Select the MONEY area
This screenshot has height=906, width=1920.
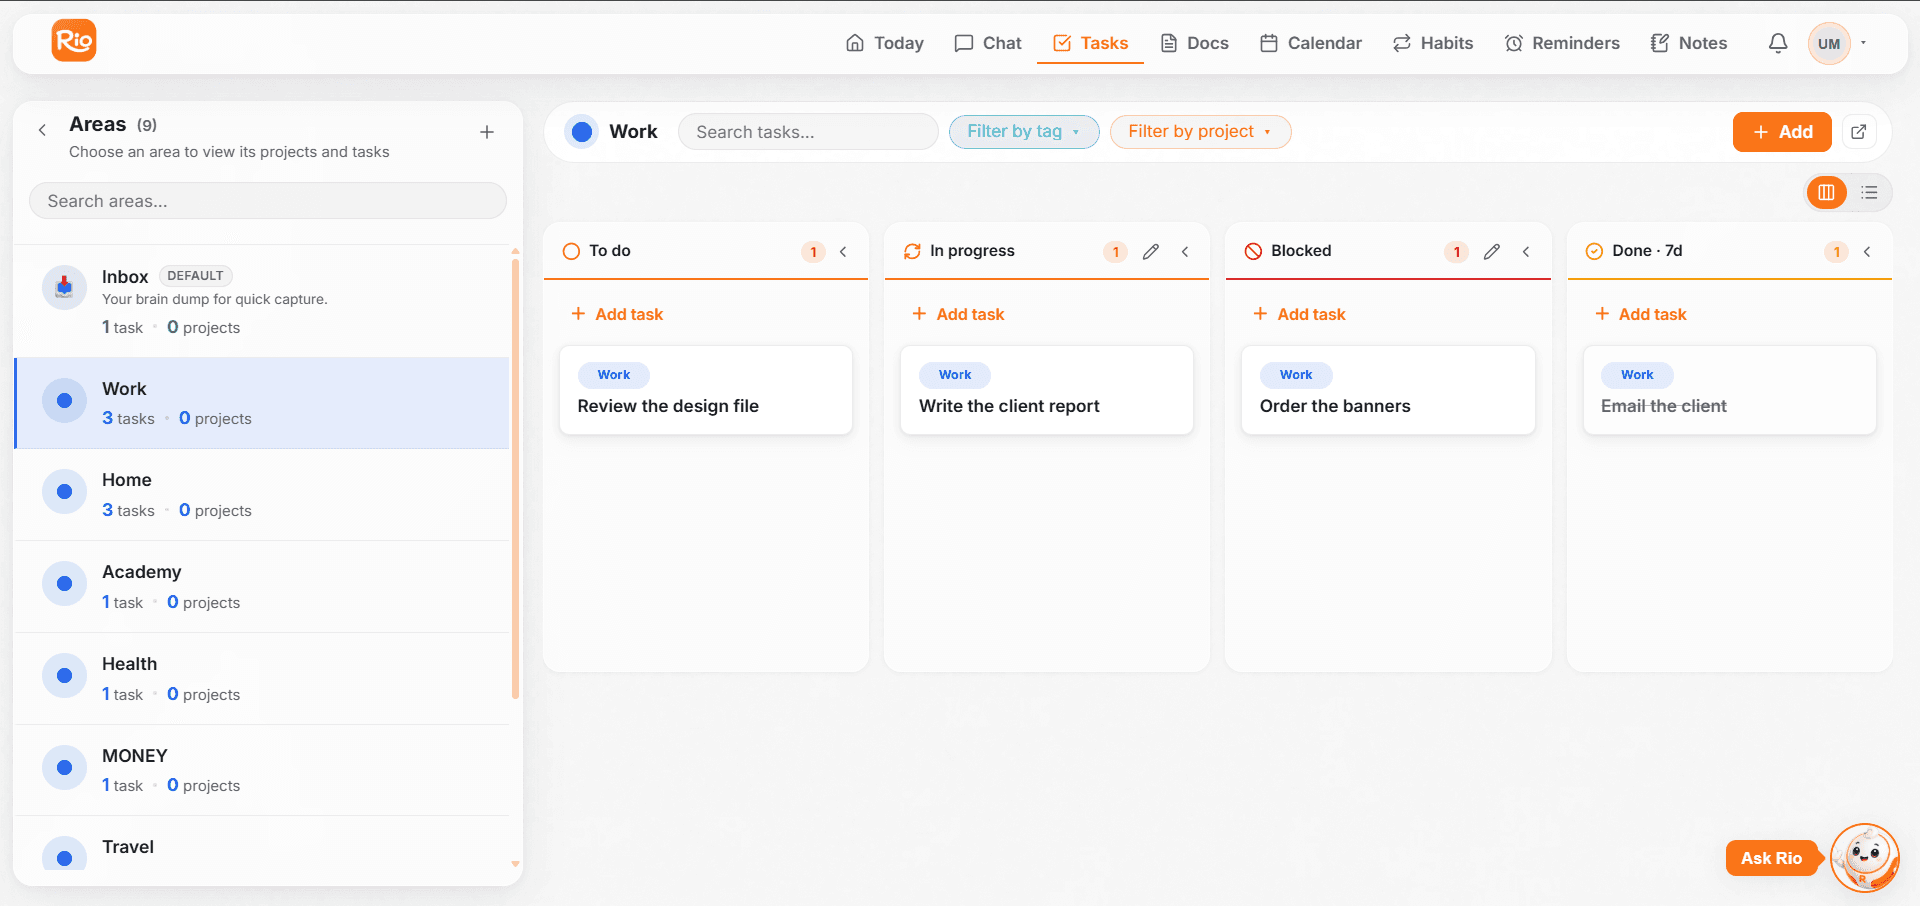[262, 770]
